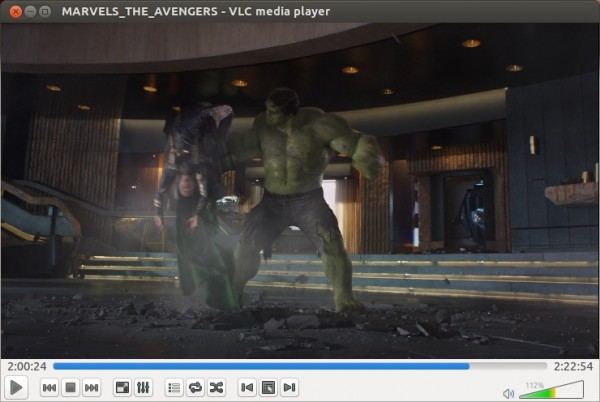Click the MARVELS_THE_AVENGERS title bar text
The height and width of the screenshot is (402, 600).
(x=196, y=11)
